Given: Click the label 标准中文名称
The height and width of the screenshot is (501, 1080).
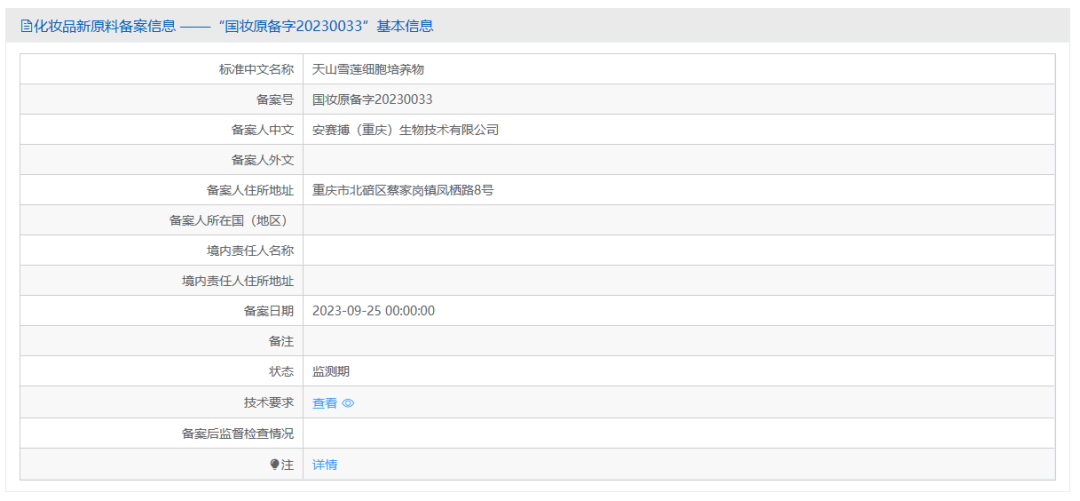Looking at the screenshot, I should (256, 69).
